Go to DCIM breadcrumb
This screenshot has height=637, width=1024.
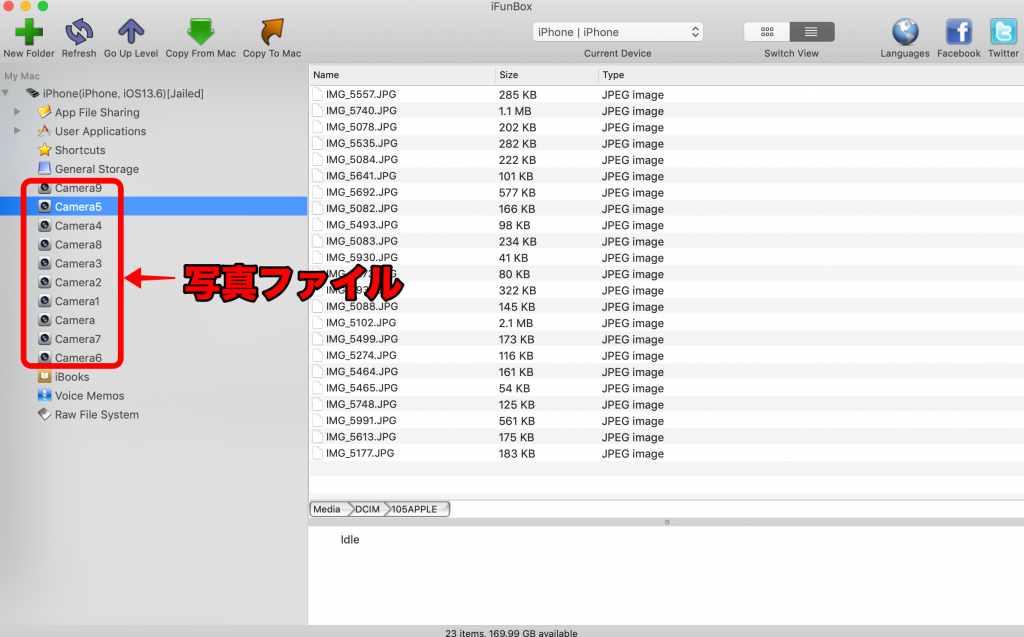(367, 509)
